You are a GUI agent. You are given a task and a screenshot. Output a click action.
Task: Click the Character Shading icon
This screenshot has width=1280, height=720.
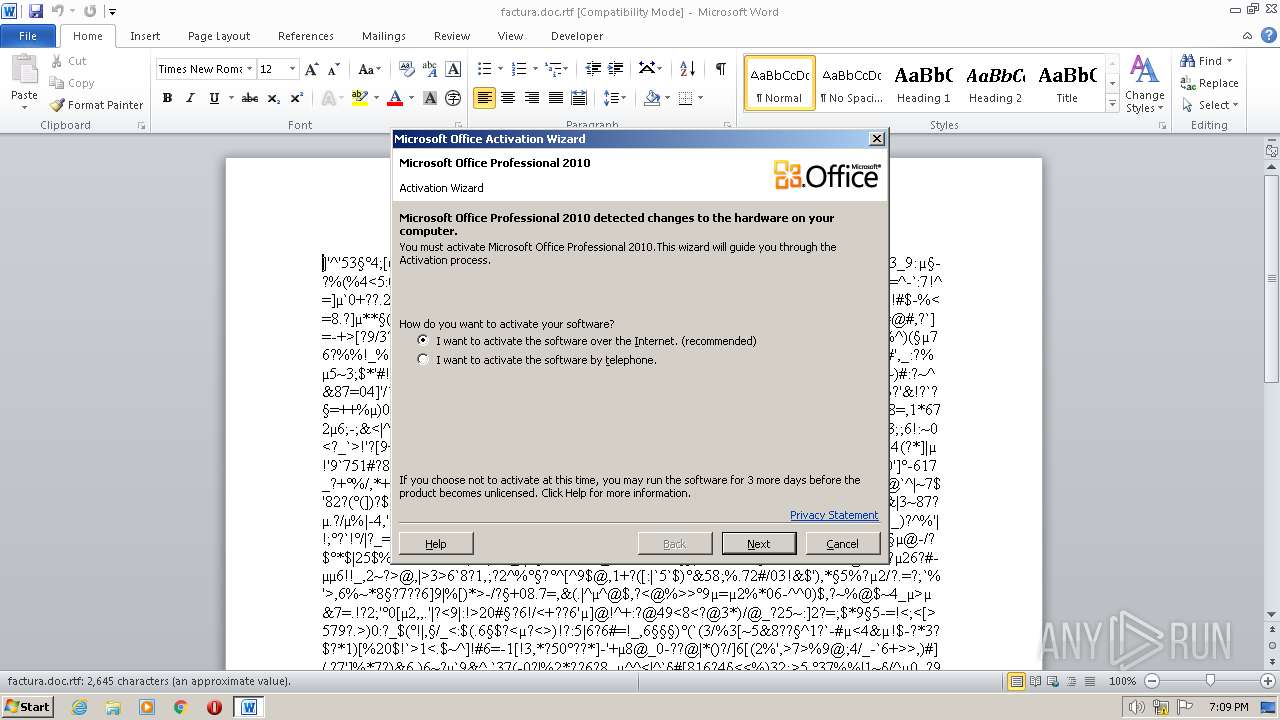coord(430,98)
